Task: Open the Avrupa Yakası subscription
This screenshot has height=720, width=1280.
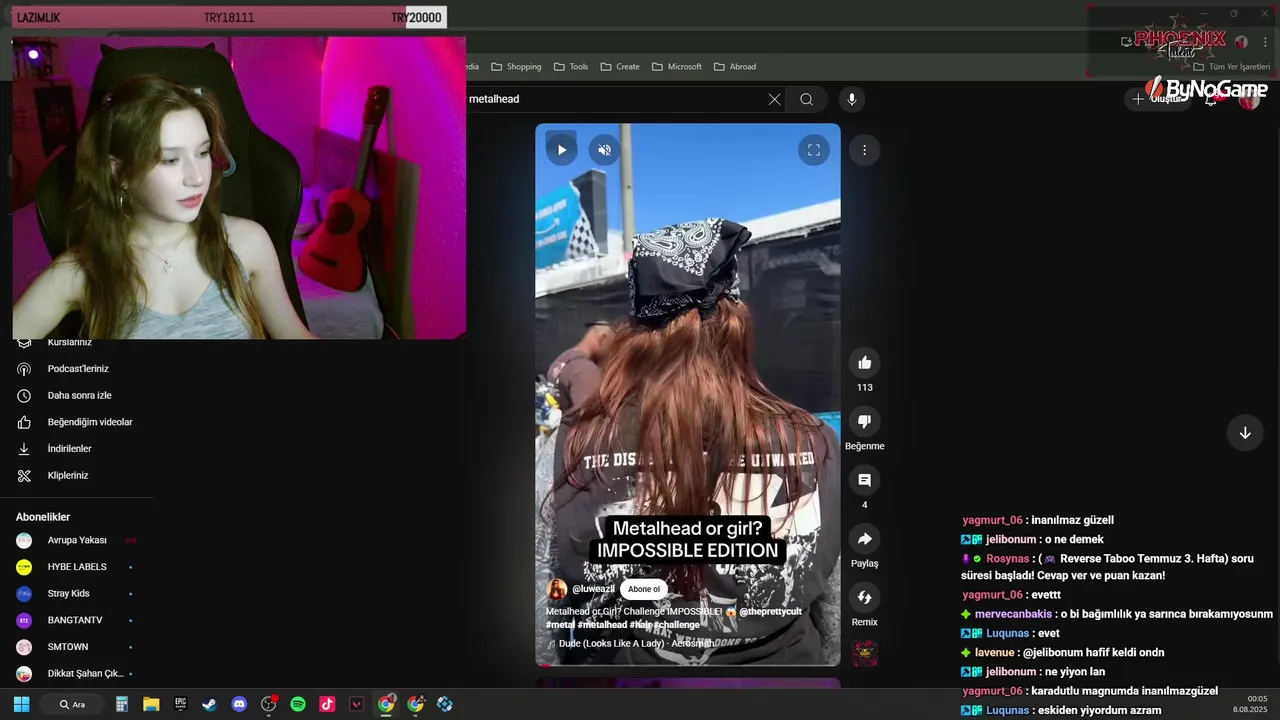Action: point(77,540)
